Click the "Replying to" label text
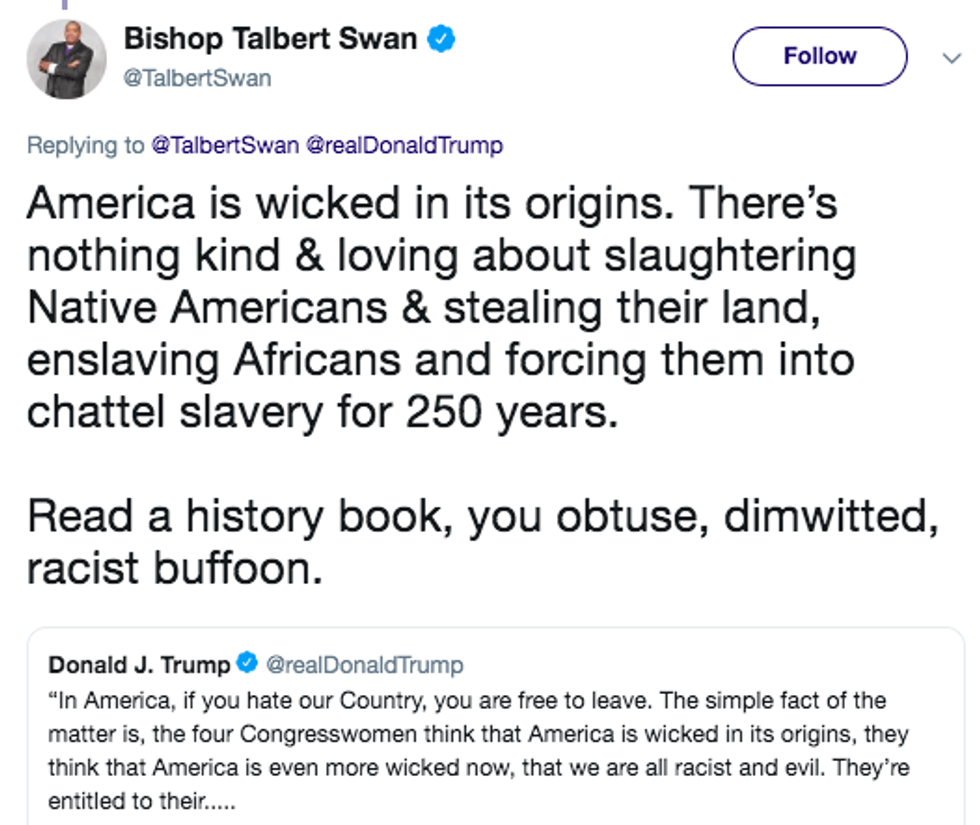The image size is (980, 825). [x=86, y=146]
